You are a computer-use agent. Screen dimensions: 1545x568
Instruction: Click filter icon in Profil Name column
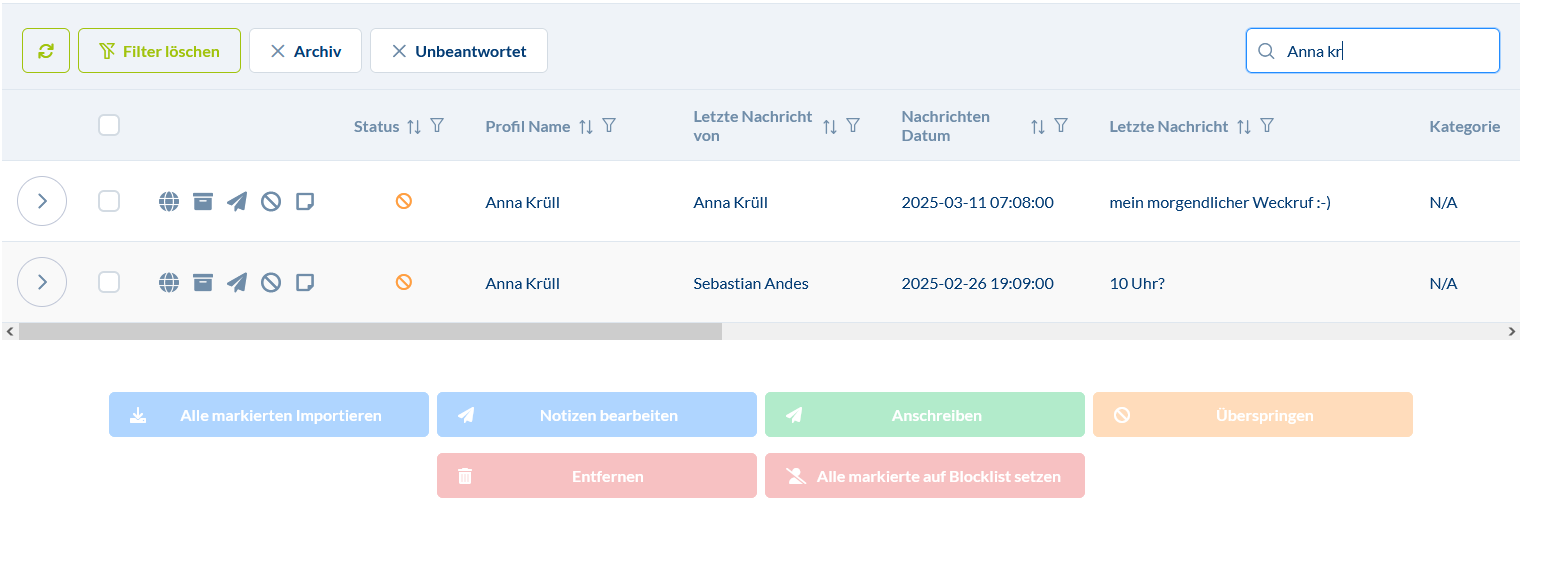609,126
